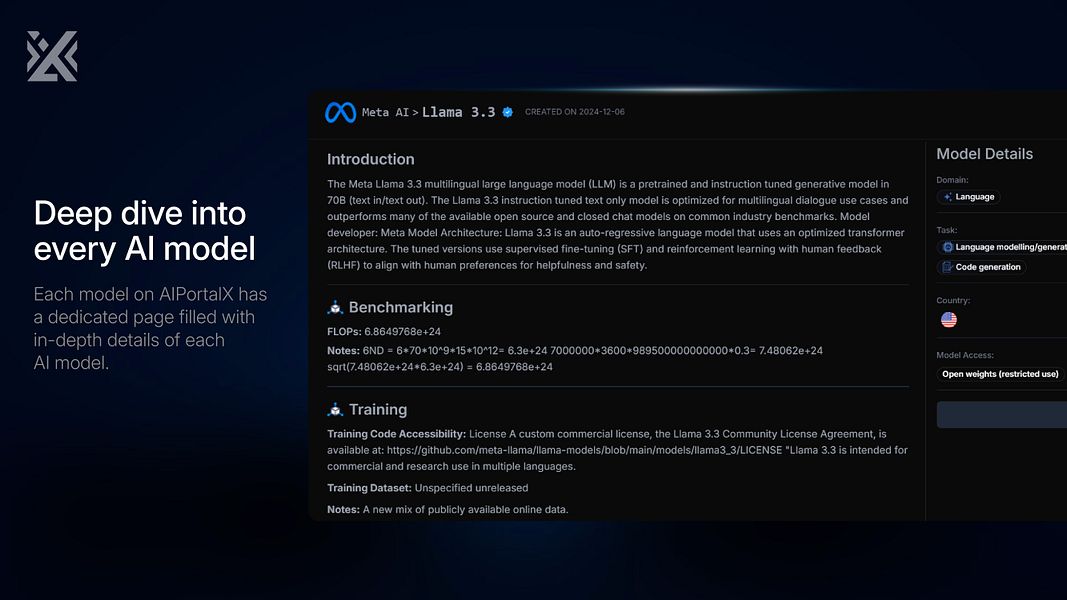Screen dimensions: 1067x600
Task: Click the Code generation tag icon
Action: (947, 267)
